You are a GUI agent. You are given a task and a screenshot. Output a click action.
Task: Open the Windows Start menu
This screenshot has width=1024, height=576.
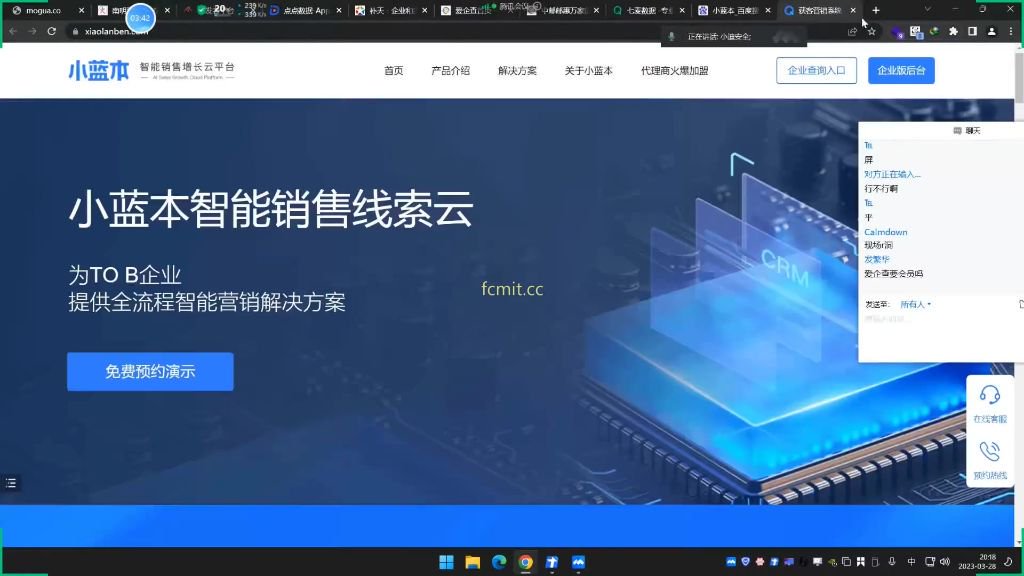click(446, 562)
